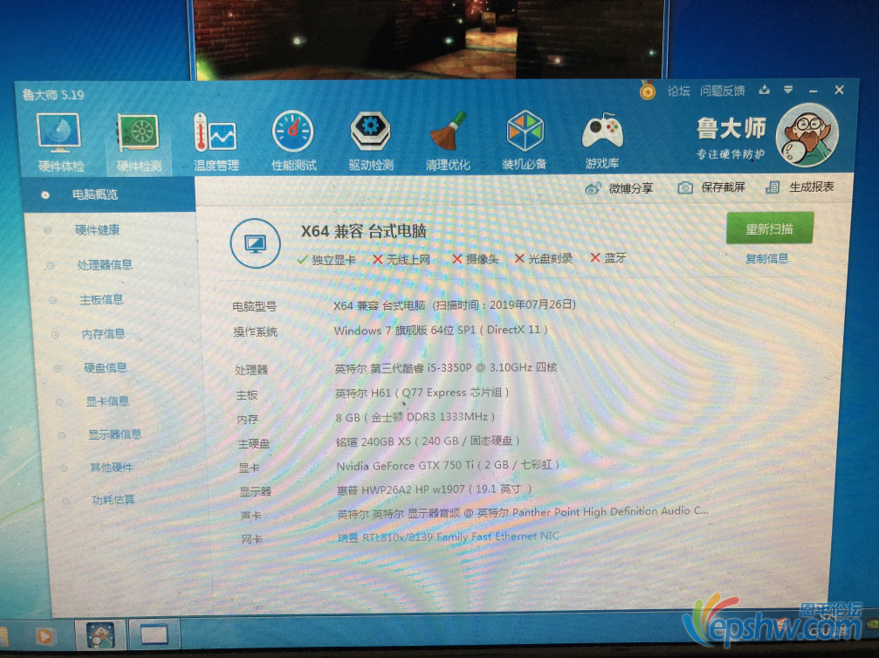879x658 pixels.
Task: Select 主板信息 sidebar item
Action: coord(101,299)
